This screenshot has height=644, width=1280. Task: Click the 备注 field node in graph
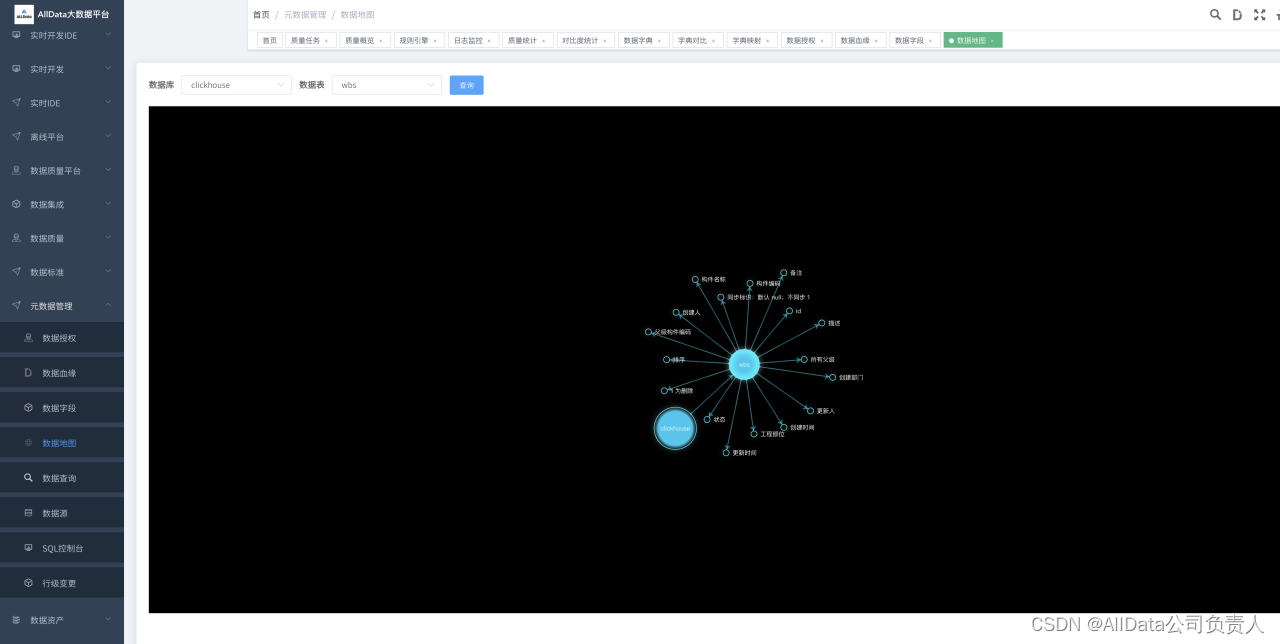click(784, 273)
